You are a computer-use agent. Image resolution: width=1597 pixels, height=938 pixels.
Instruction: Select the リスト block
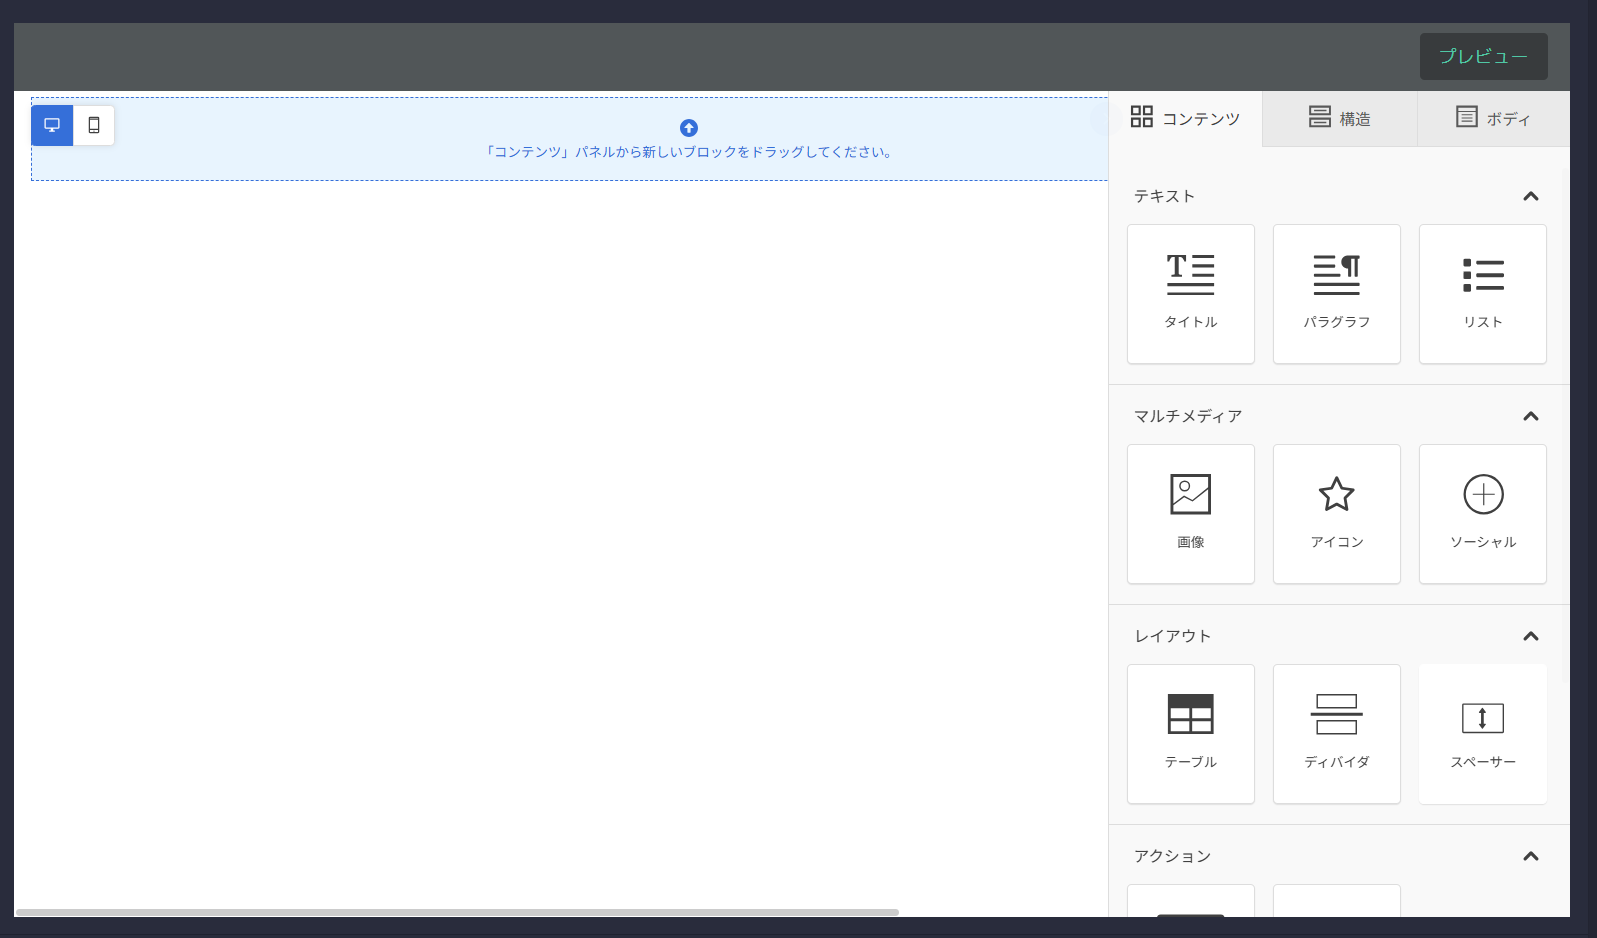[x=1483, y=294]
